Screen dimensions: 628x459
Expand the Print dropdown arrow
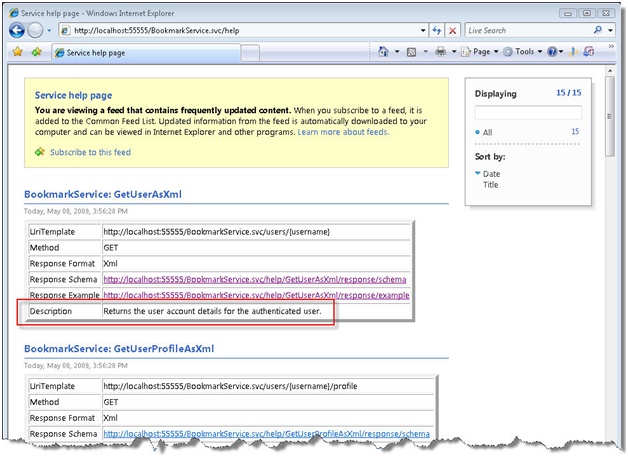pos(454,52)
